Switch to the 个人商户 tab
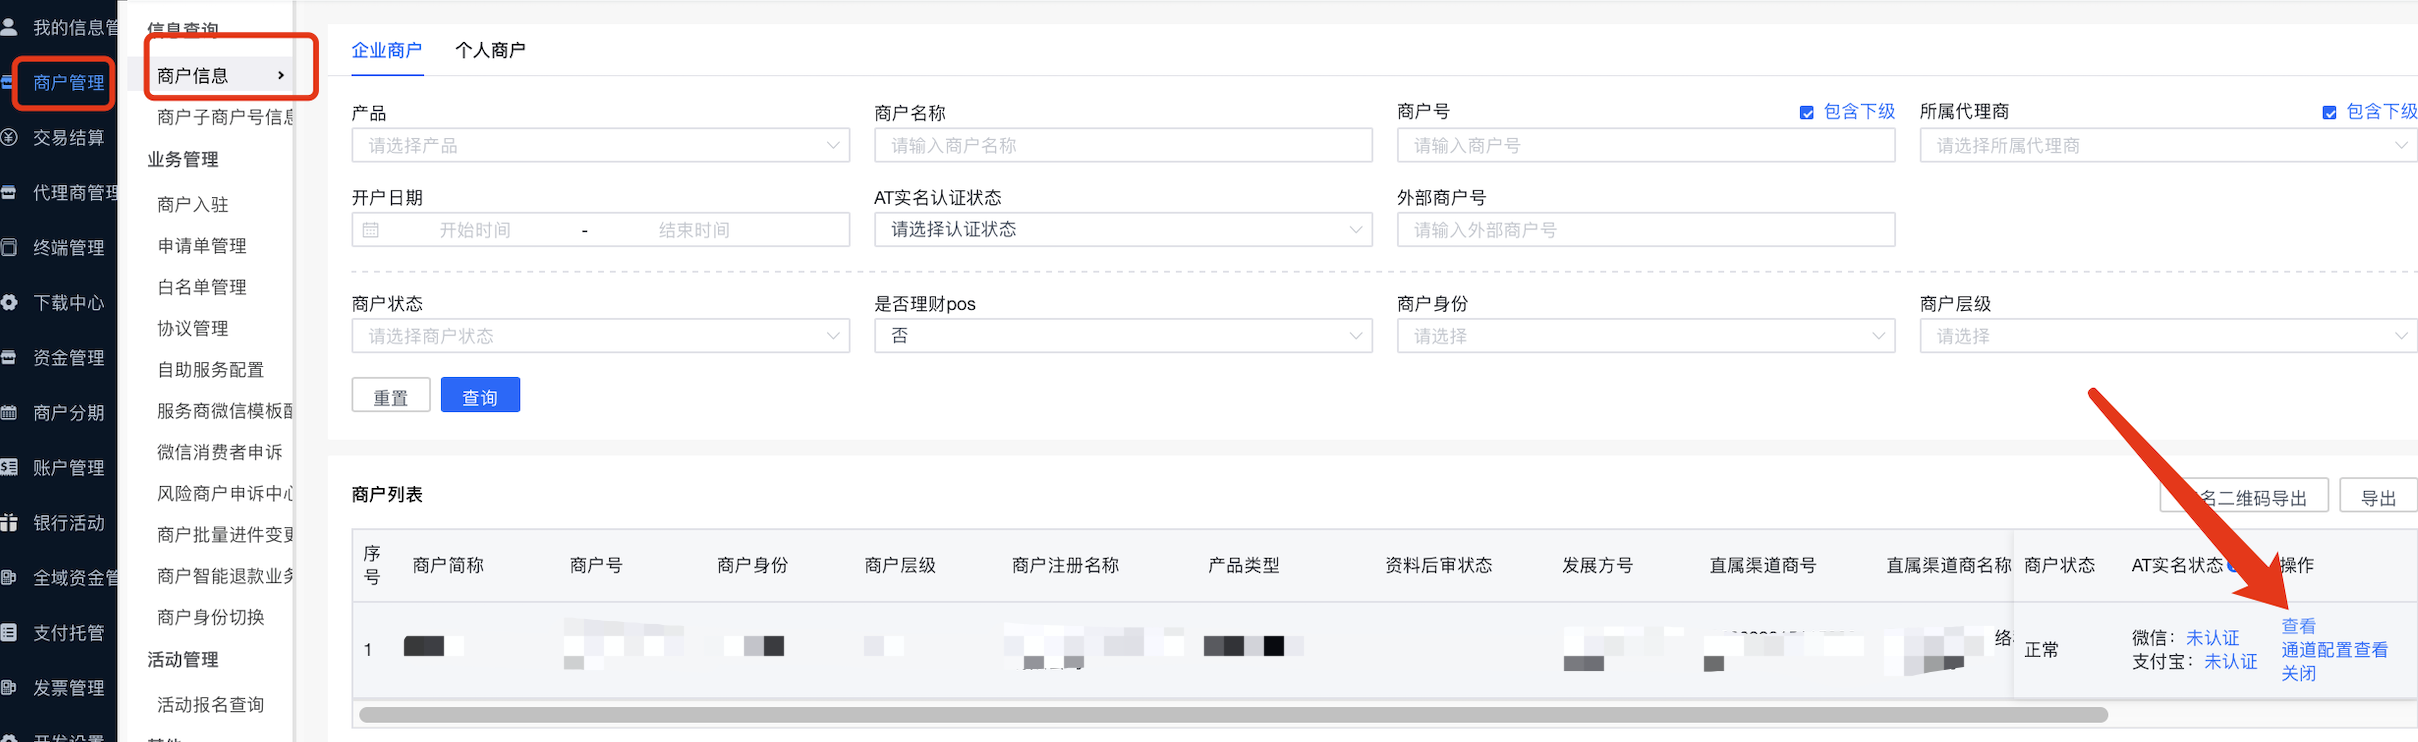Viewport: 2418px width, 742px height. coord(490,50)
